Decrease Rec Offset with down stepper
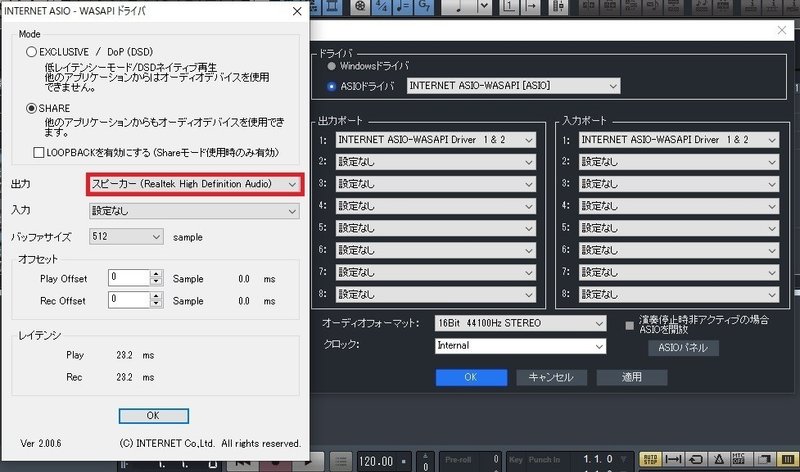This screenshot has width=800, height=472. 157,304
